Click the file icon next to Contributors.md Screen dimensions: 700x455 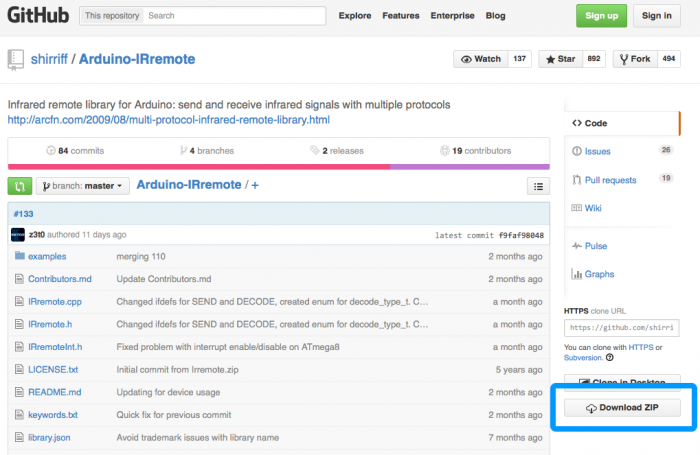tap(19, 279)
